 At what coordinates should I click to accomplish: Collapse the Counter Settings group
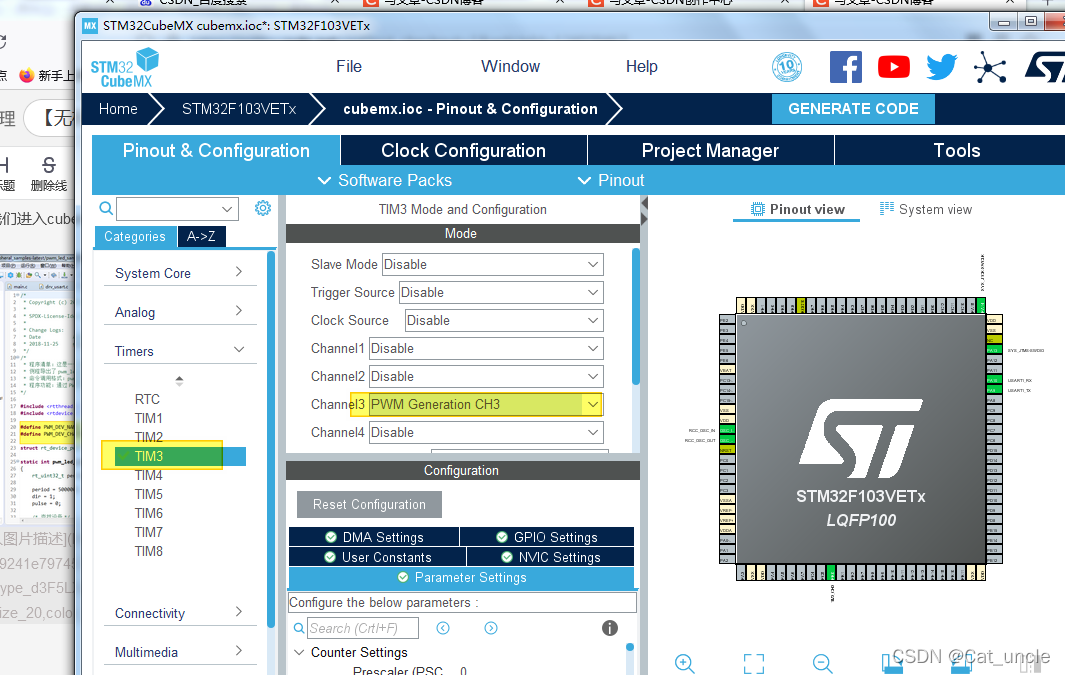pos(300,652)
